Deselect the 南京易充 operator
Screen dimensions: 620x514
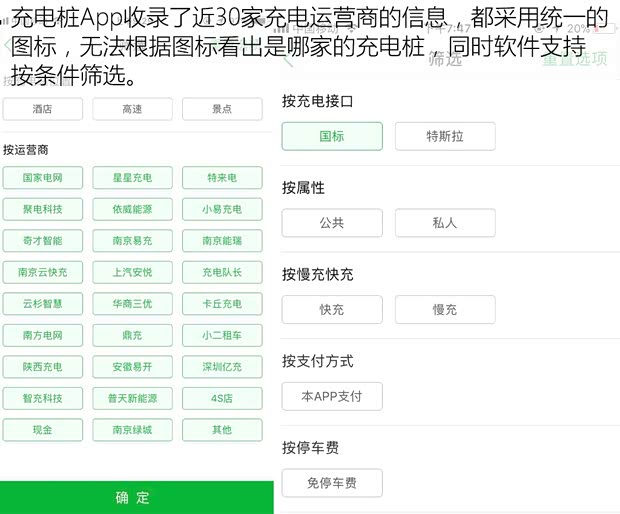(x=132, y=240)
